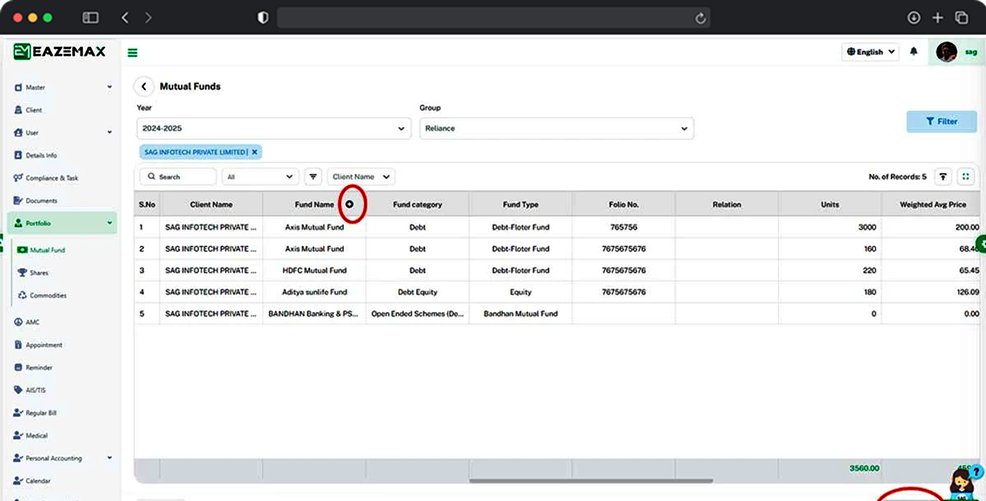Select the Aditya sunlife Fund cell
The height and width of the screenshot is (501, 986).
[x=314, y=292]
